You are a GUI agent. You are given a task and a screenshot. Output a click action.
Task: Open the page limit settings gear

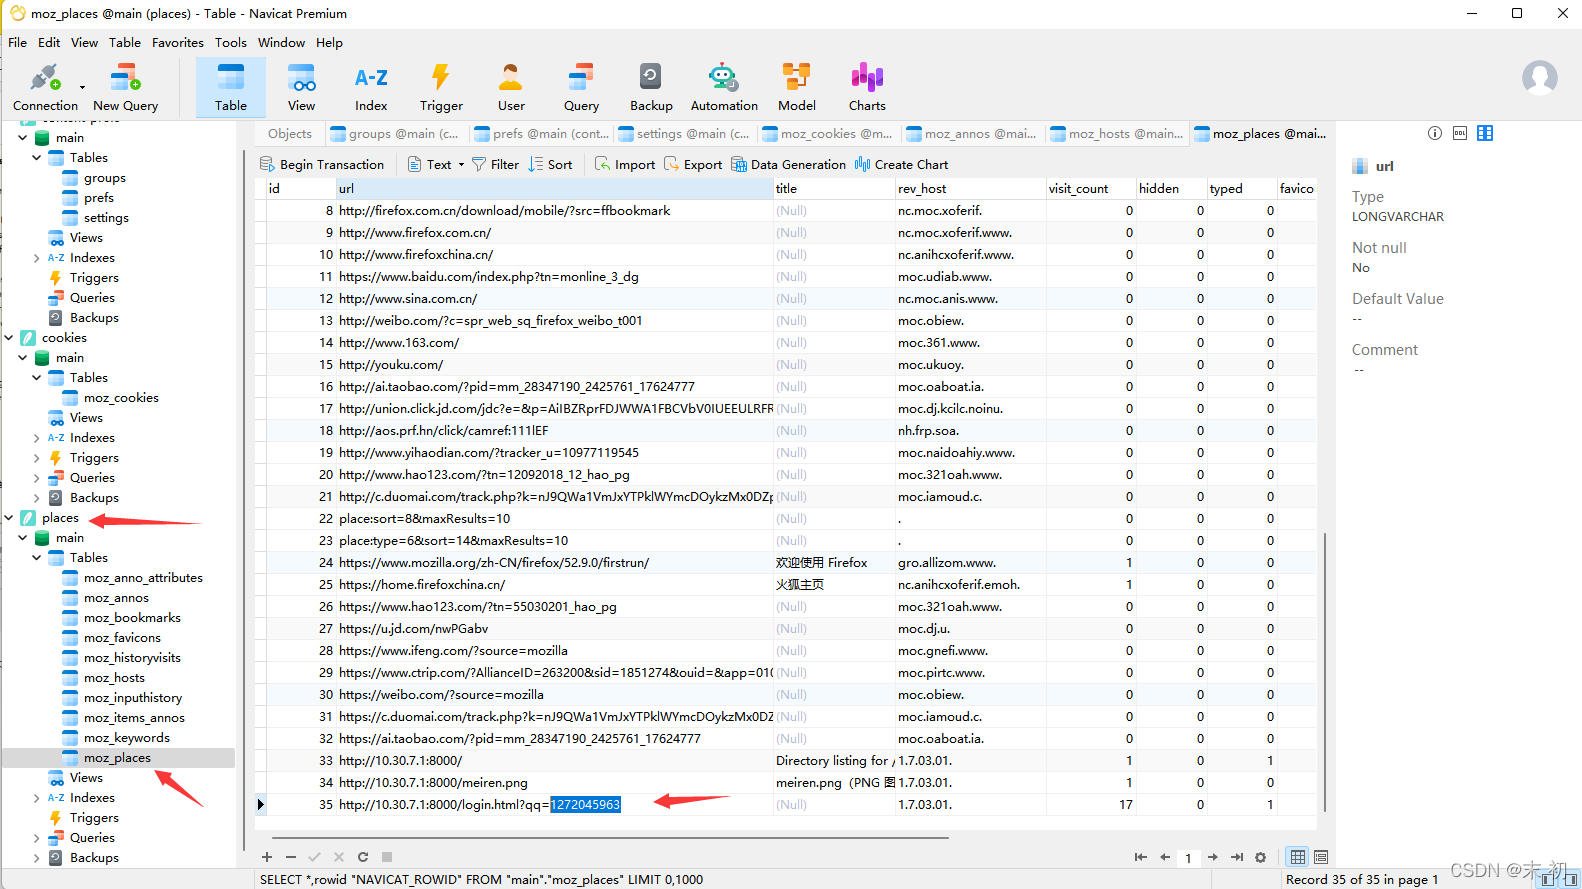(x=1260, y=857)
